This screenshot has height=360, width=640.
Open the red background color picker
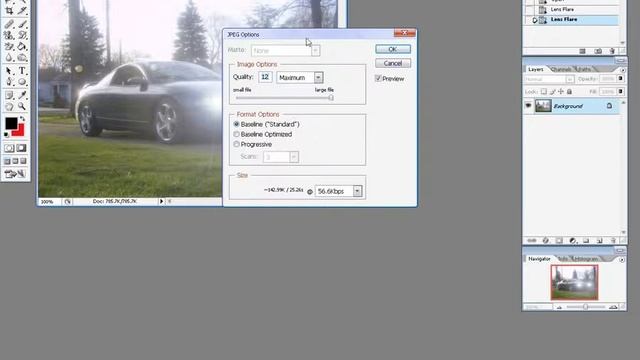point(20,132)
